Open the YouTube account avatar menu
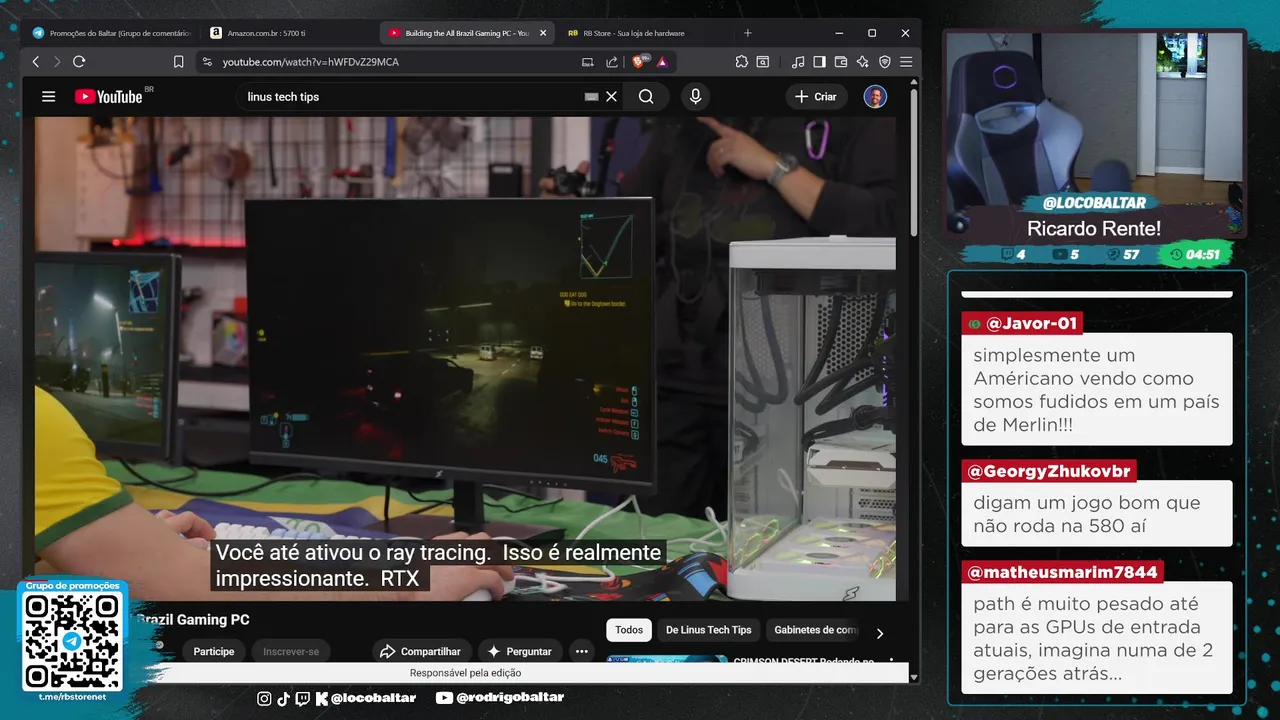 [875, 97]
